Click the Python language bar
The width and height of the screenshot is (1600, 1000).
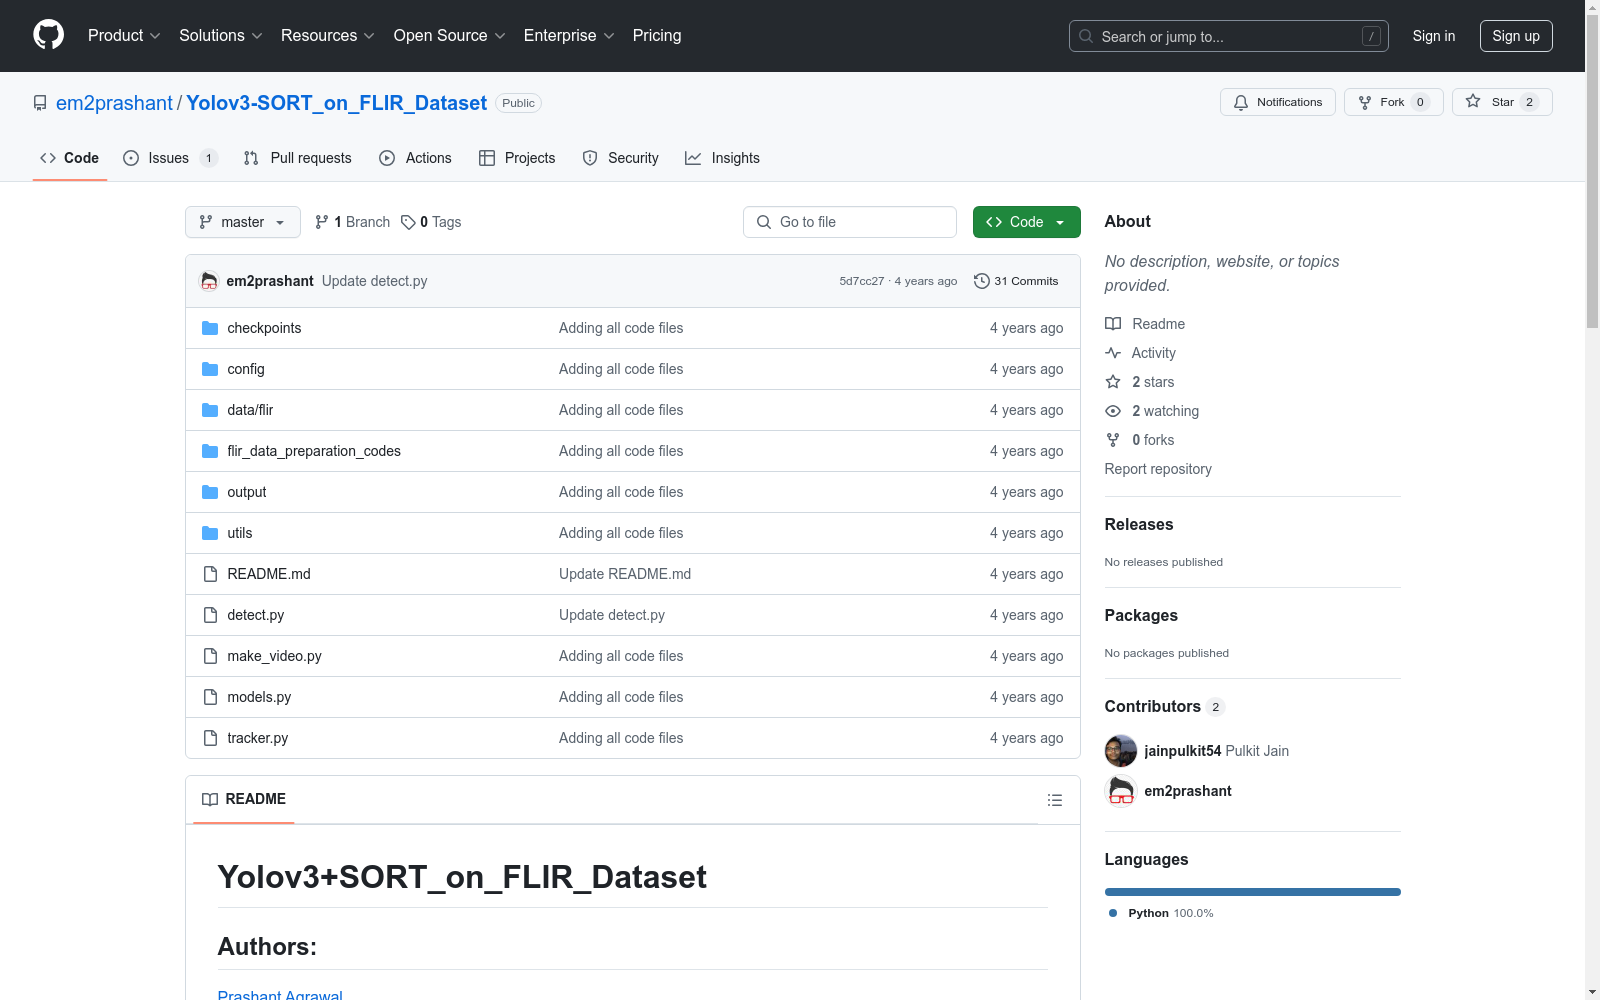1252,892
